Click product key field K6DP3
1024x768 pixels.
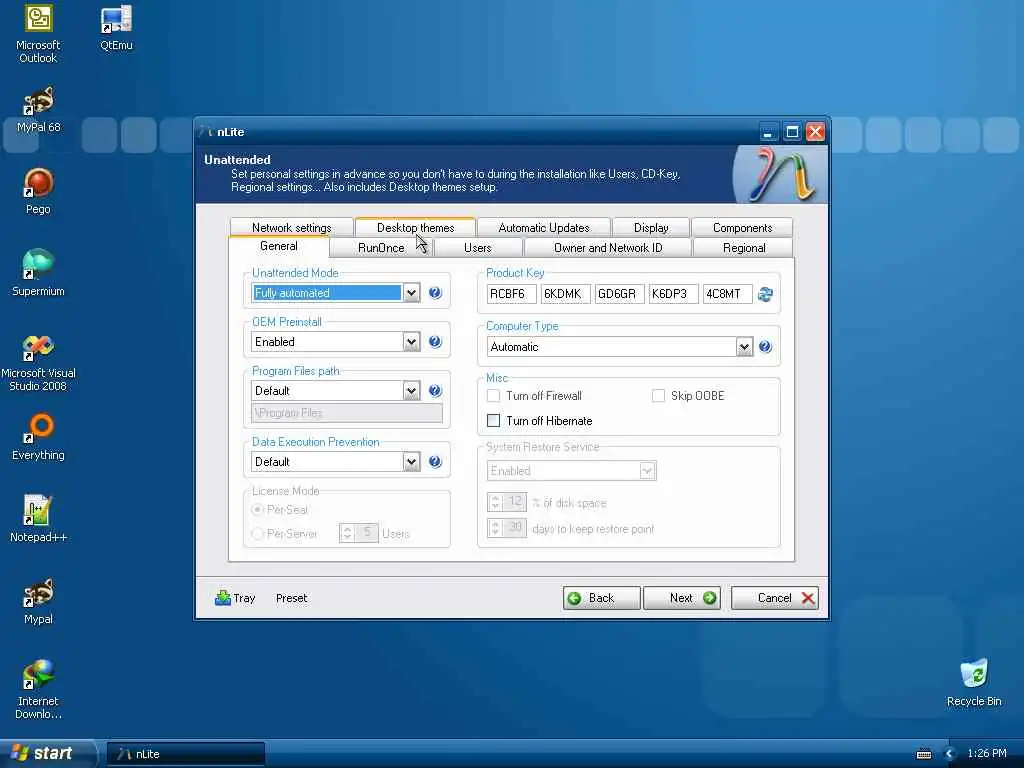673,294
